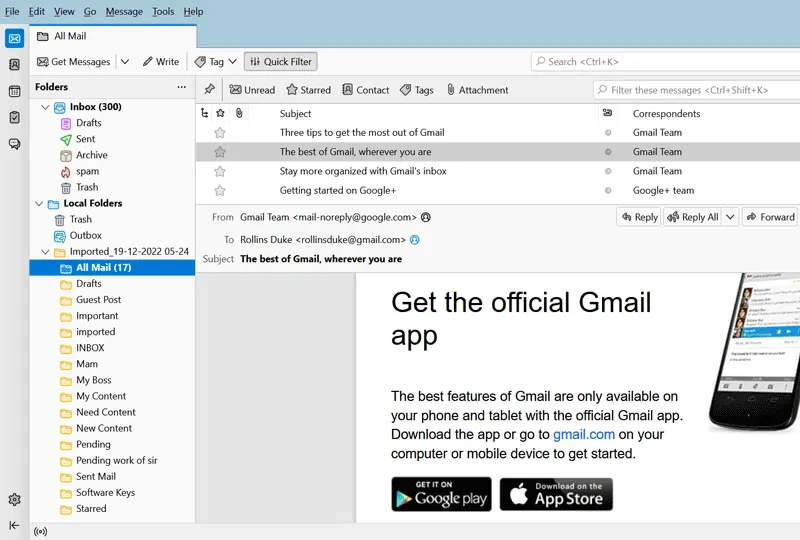This screenshot has width=800, height=540.
Task: Open the Tasks sidebar icon
Action: (14, 117)
